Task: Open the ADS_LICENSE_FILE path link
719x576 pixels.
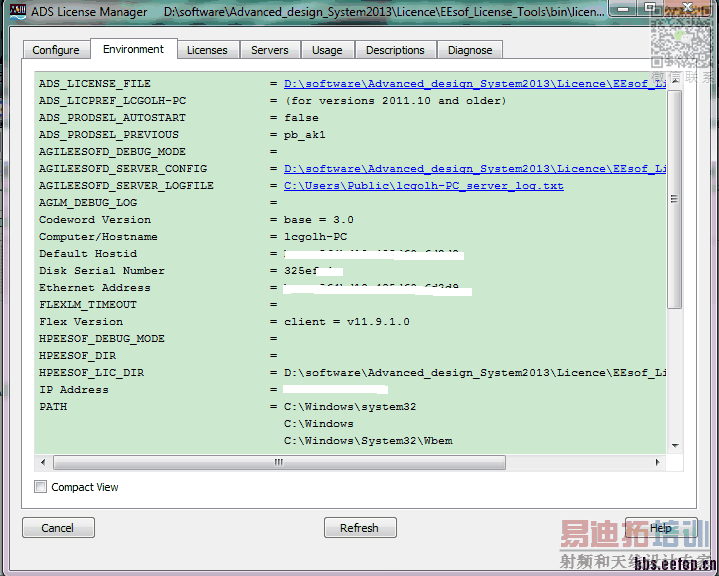Action: point(475,83)
